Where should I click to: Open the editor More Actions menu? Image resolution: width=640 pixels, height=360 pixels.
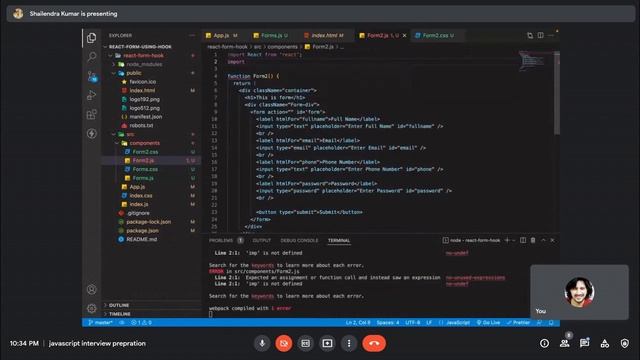tap(551, 36)
